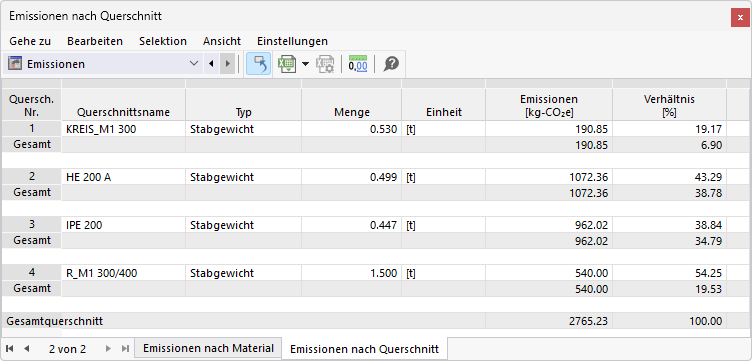Open the Ansicht menu

[x=222, y=41]
